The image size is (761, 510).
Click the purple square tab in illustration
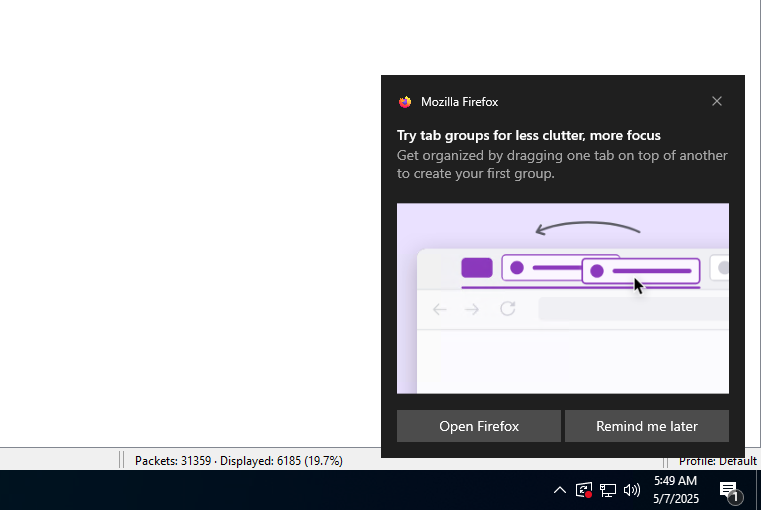[x=476, y=268]
